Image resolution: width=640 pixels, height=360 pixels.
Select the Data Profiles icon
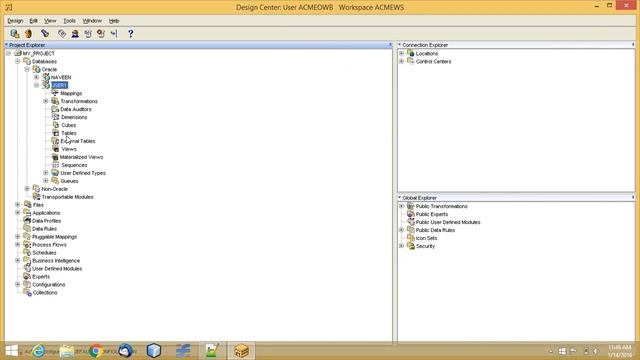[x=27, y=221]
